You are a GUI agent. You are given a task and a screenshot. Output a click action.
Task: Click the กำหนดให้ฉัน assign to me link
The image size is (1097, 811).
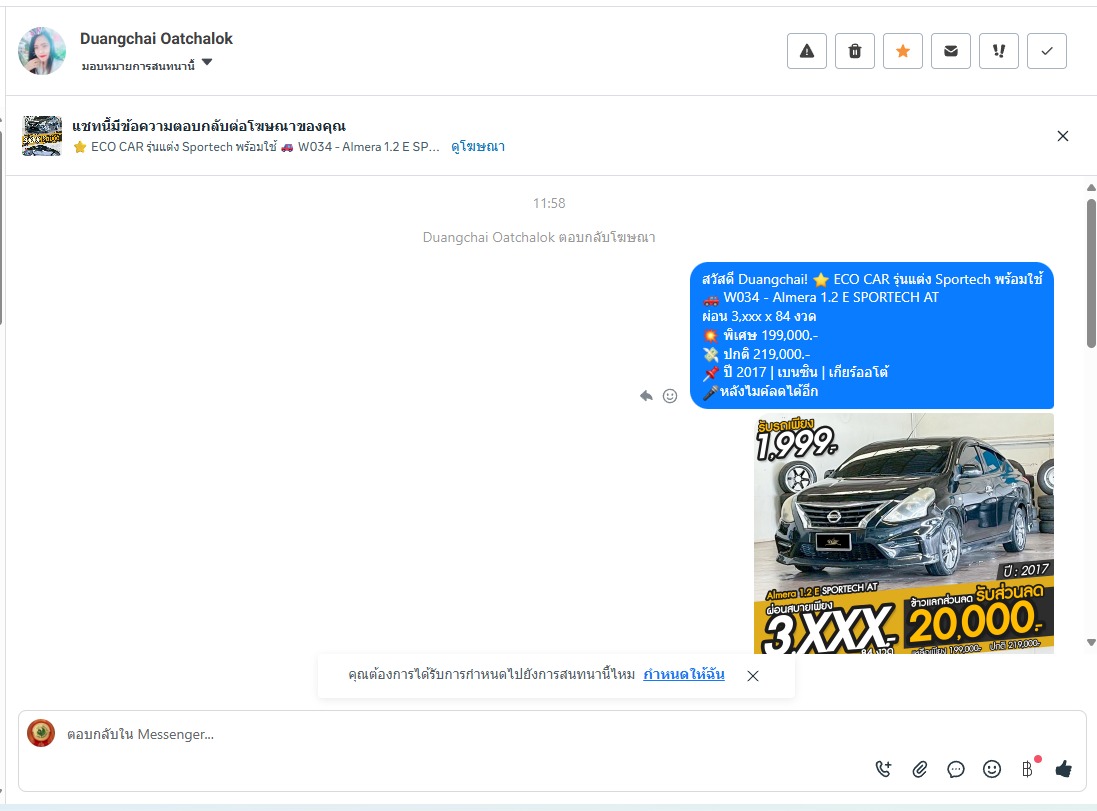(x=684, y=675)
